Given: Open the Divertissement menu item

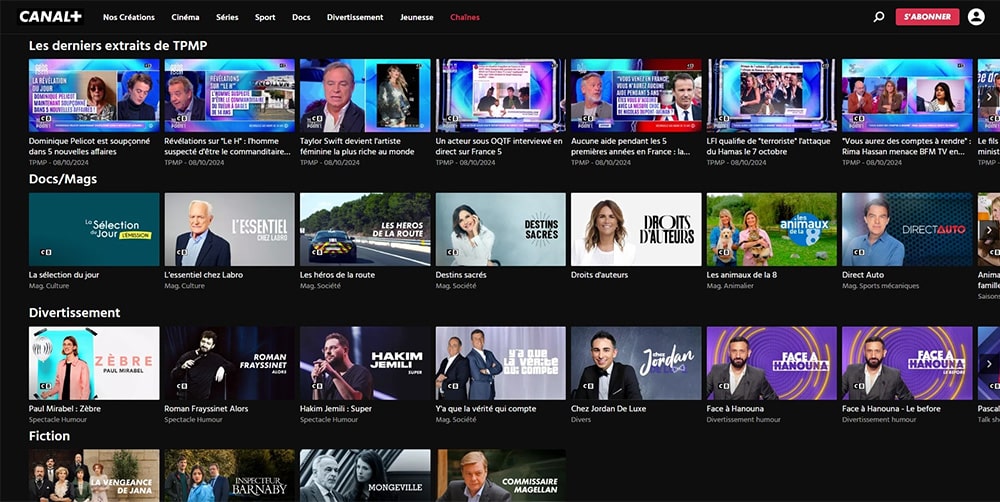Looking at the screenshot, I should point(355,17).
